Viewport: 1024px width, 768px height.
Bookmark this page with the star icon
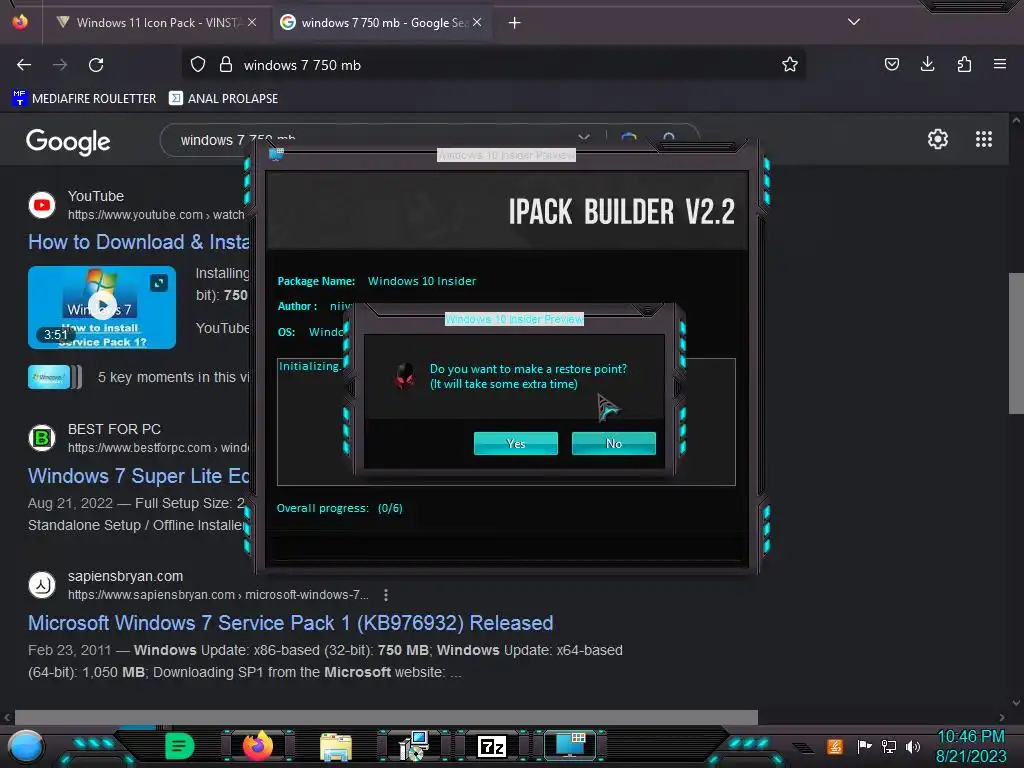click(x=790, y=65)
